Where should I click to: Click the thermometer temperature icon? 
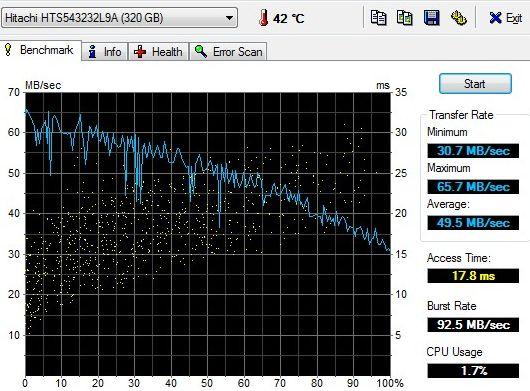pyautogui.click(x=264, y=18)
